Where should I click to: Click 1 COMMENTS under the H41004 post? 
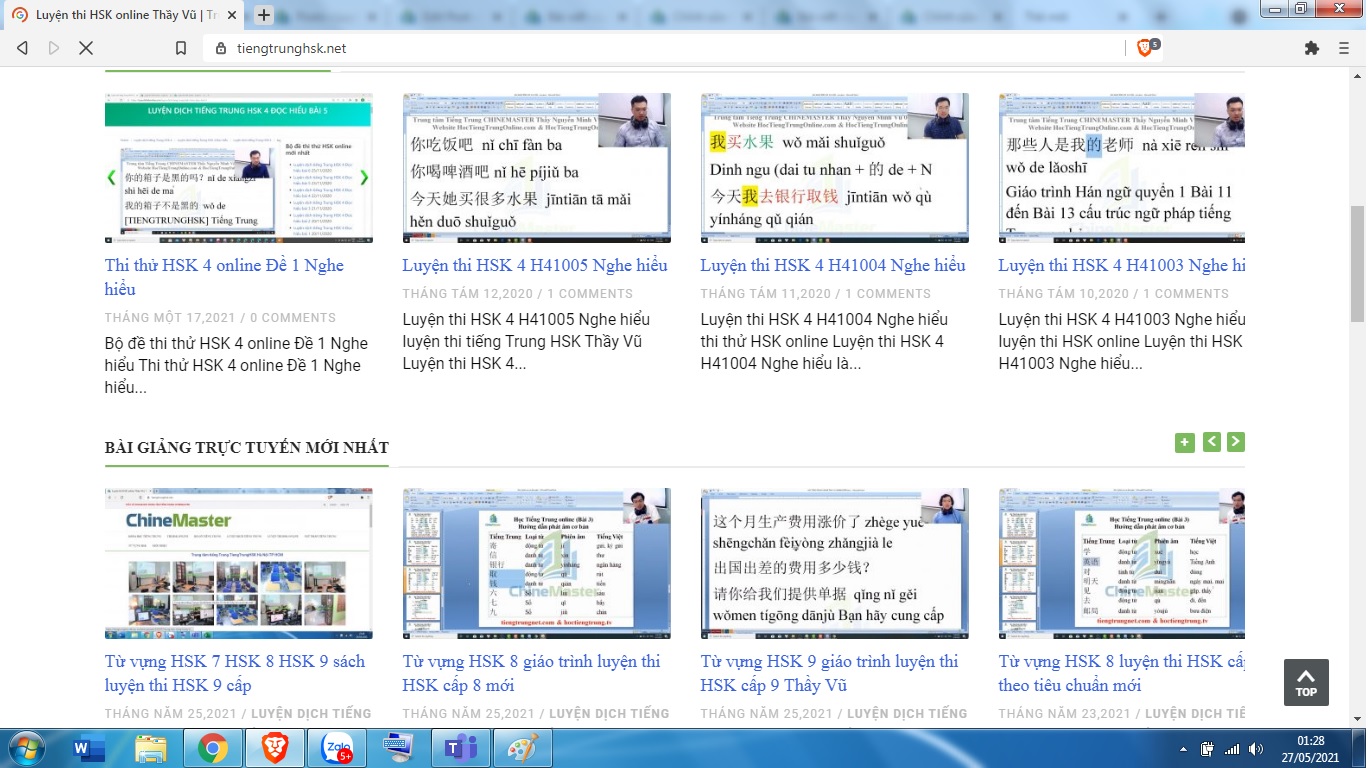pos(888,293)
